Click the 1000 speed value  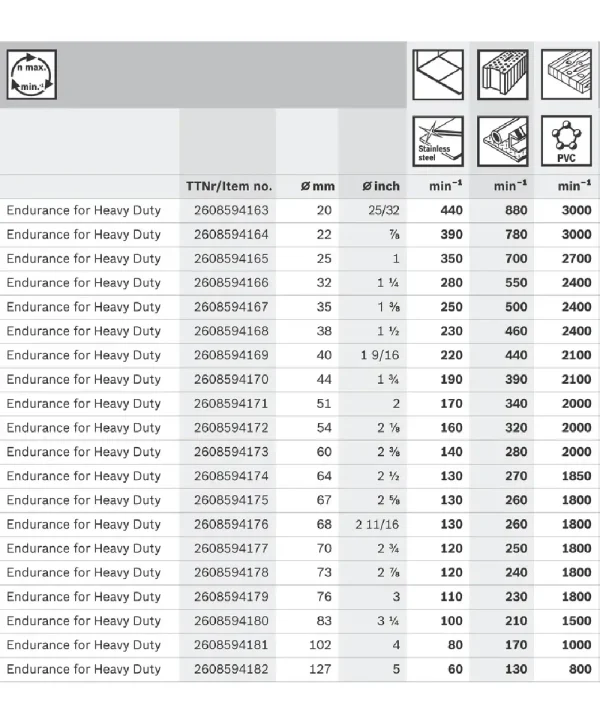coord(577,645)
